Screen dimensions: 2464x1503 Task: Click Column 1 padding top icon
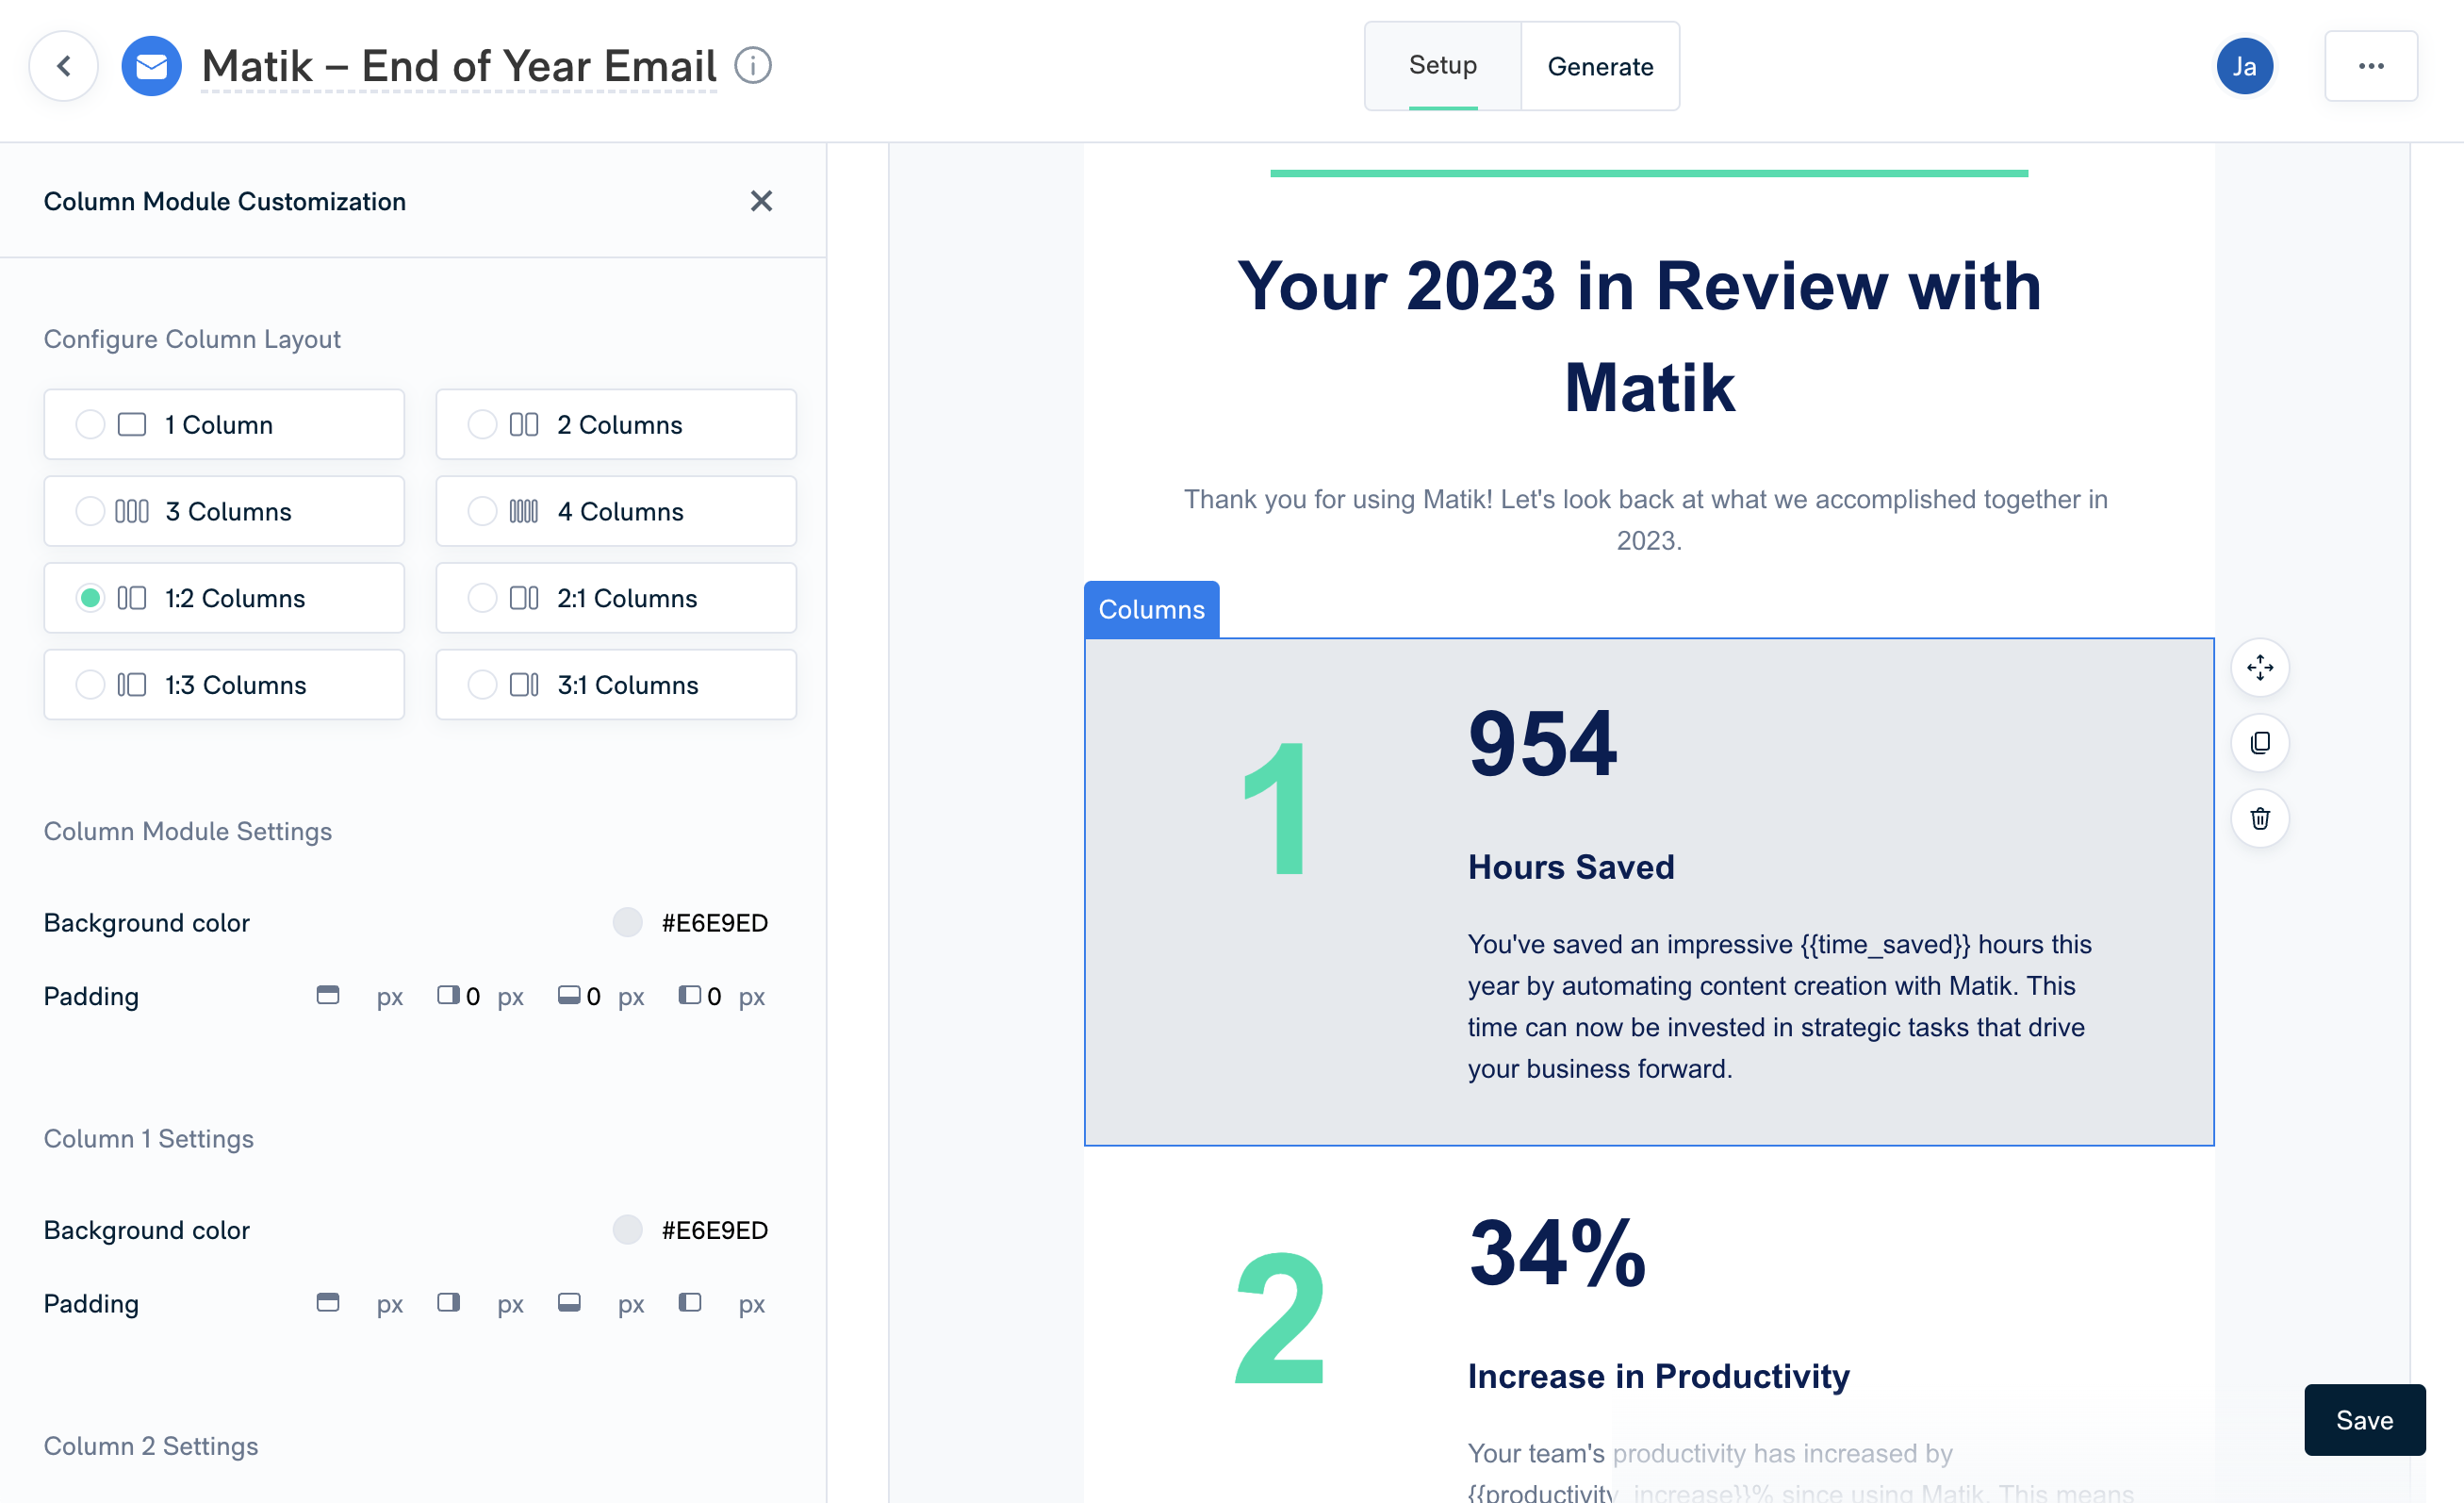pyautogui.click(x=328, y=1302)
